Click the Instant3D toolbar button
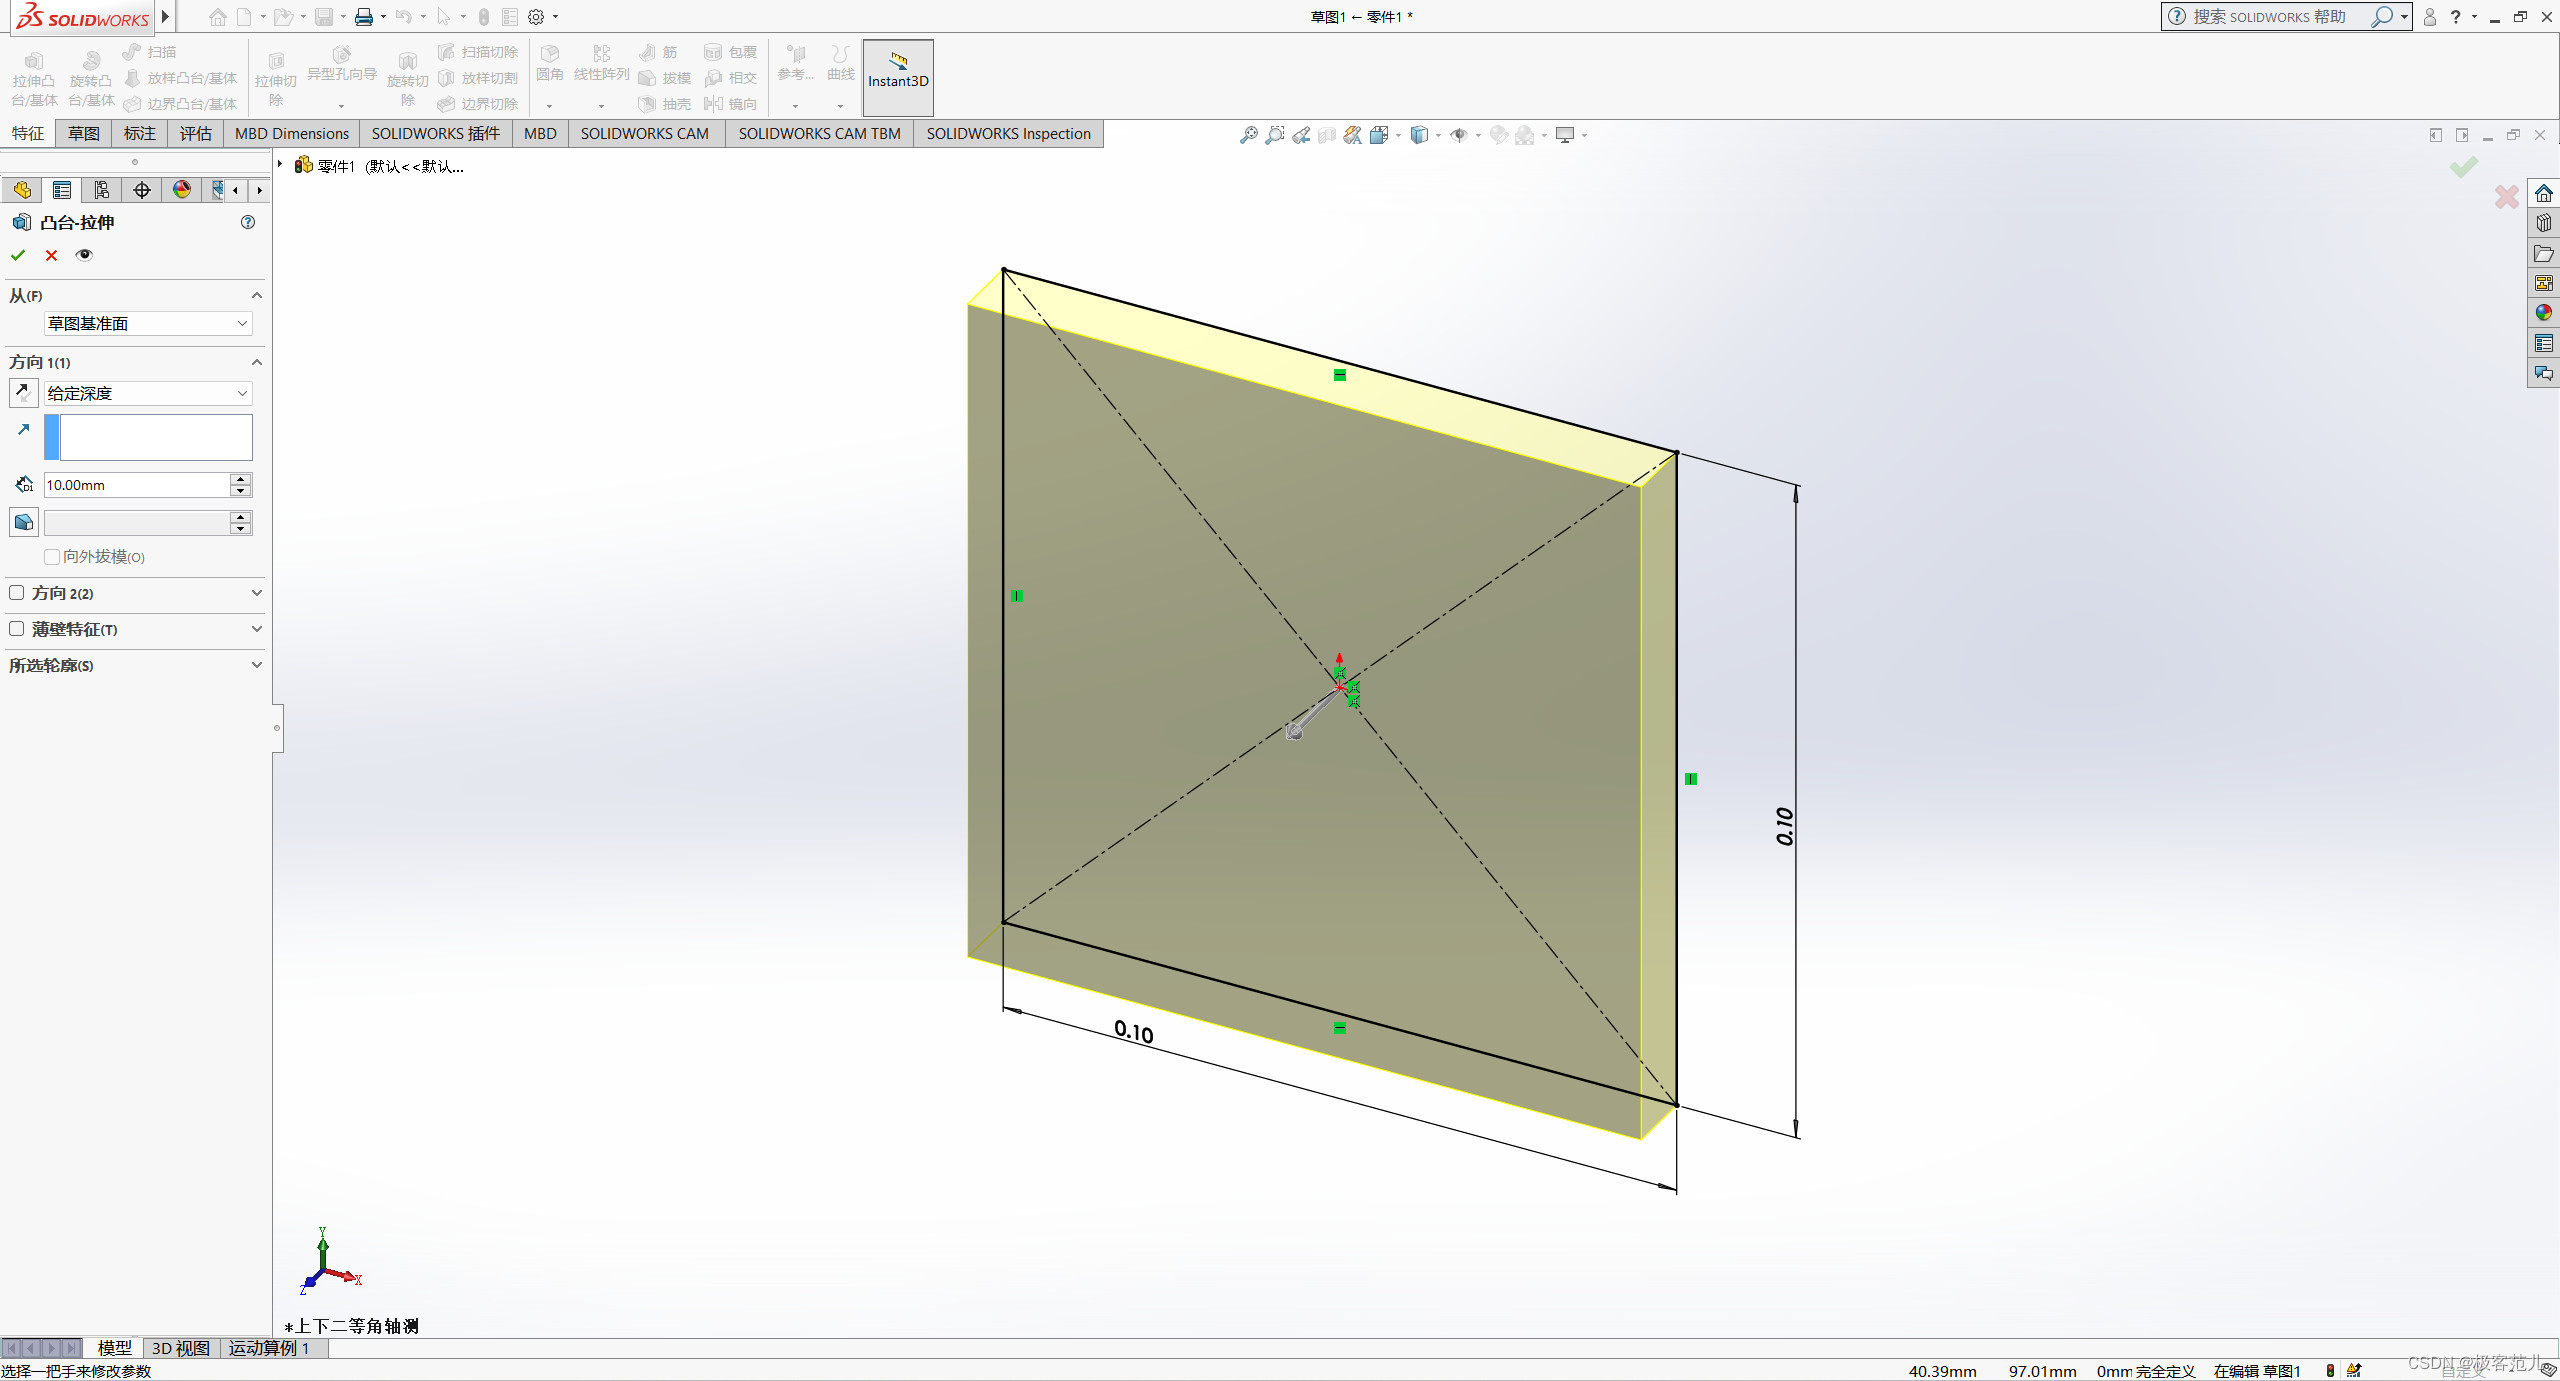 [897, 78]
